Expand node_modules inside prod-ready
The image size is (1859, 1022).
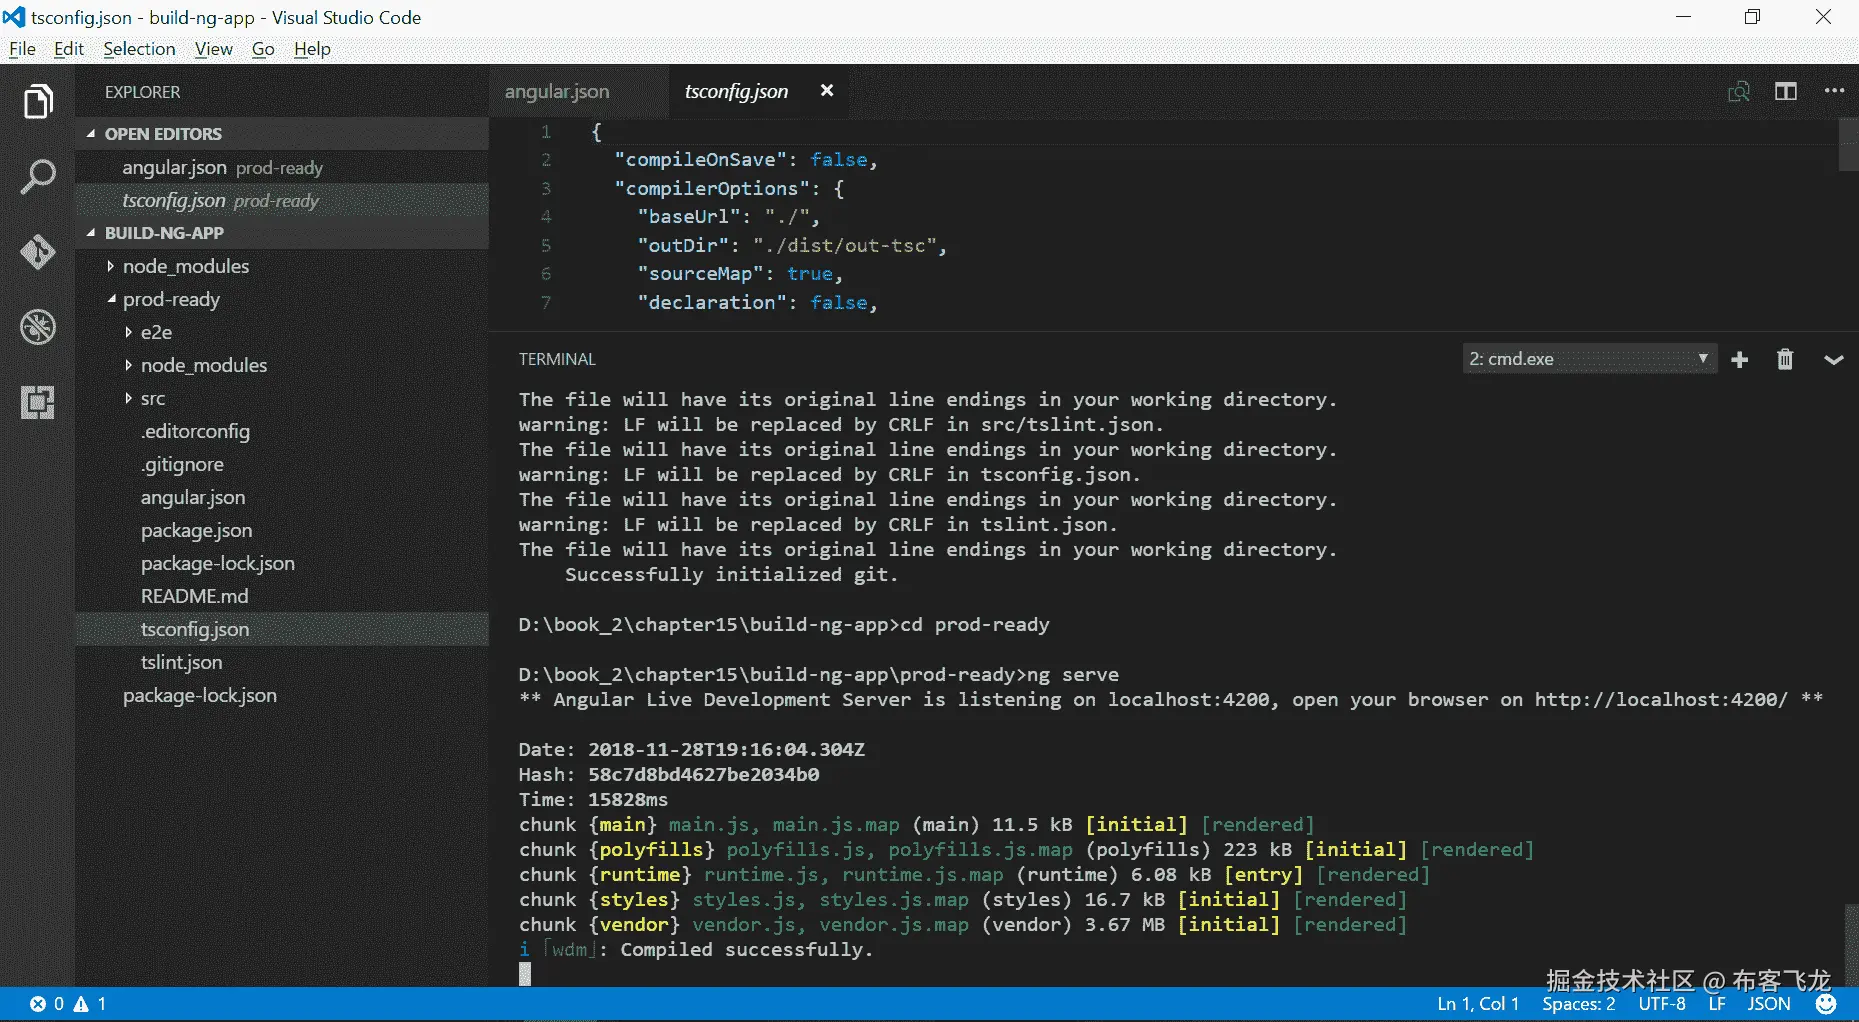coord(282,365)
